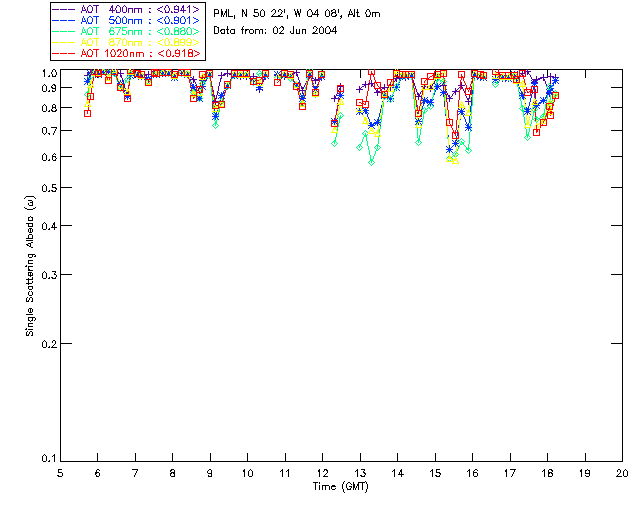Click the 9 tick label on x-axis

210,473
